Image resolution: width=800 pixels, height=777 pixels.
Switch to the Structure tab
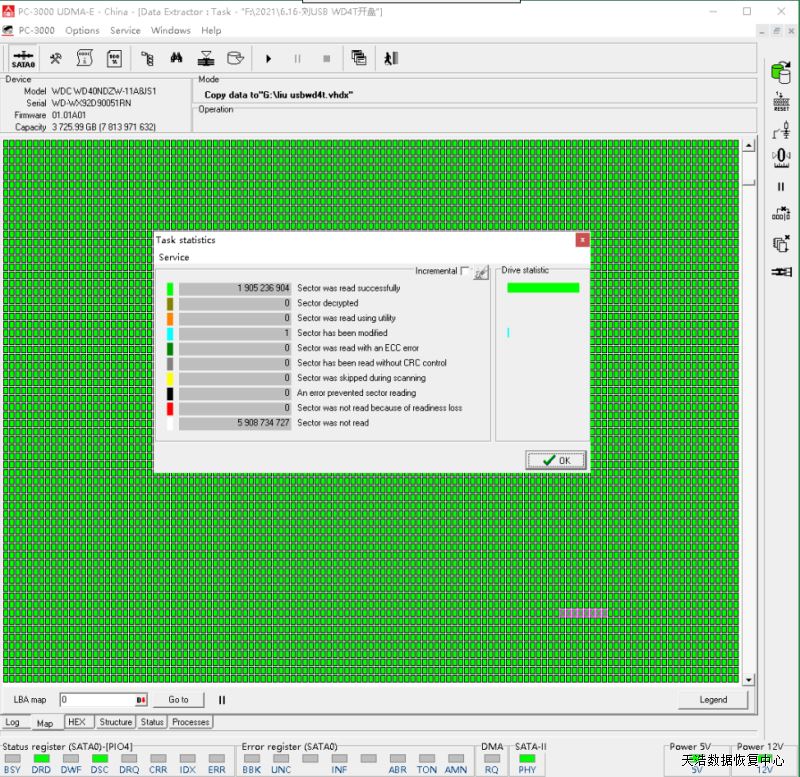tap(115, 722)
